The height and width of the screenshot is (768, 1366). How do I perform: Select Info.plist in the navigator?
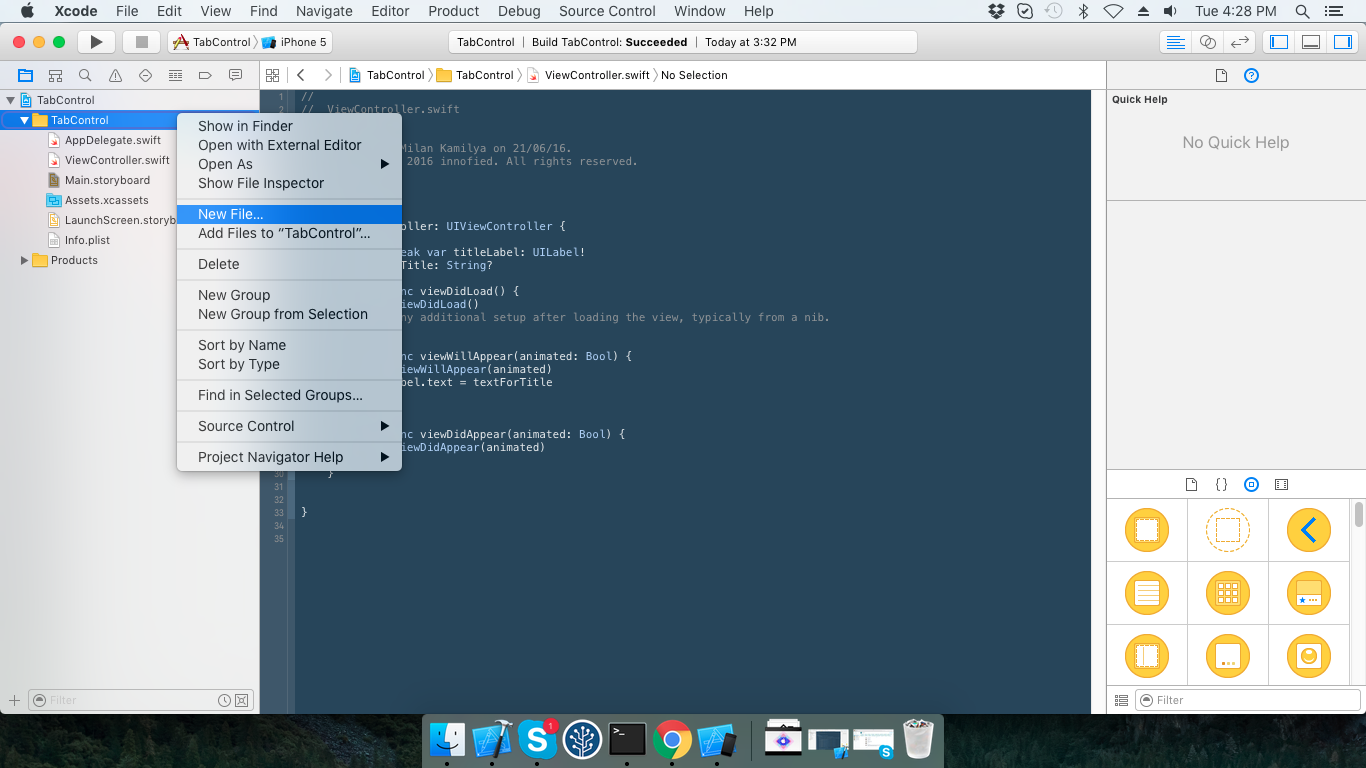[x=87, y=240]
